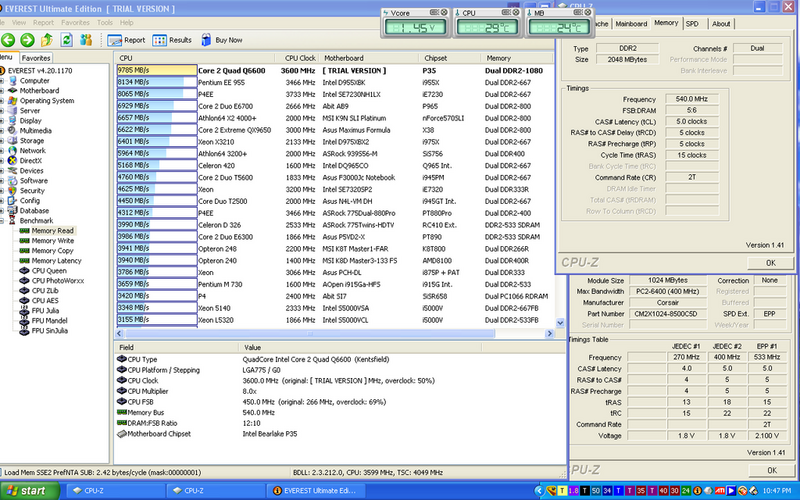Open the Help menu
Viewport: 800px width, 500px height.
(127, 22)
